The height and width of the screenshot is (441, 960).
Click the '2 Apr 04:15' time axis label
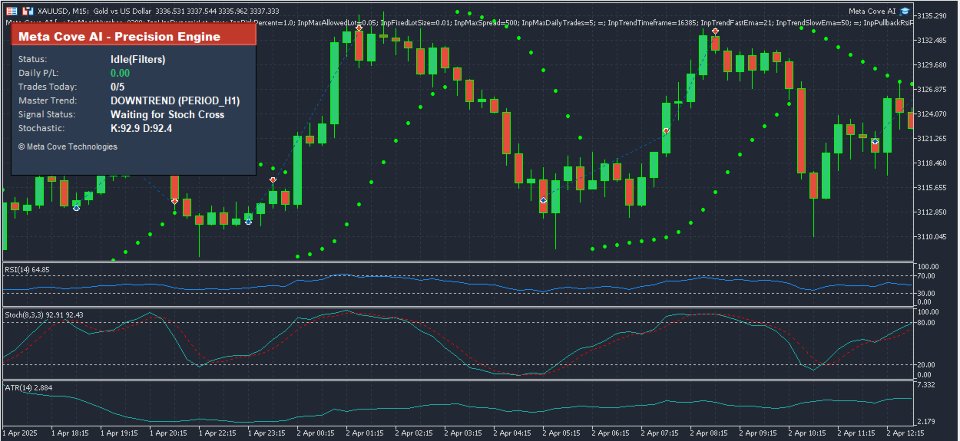[512, 432]
